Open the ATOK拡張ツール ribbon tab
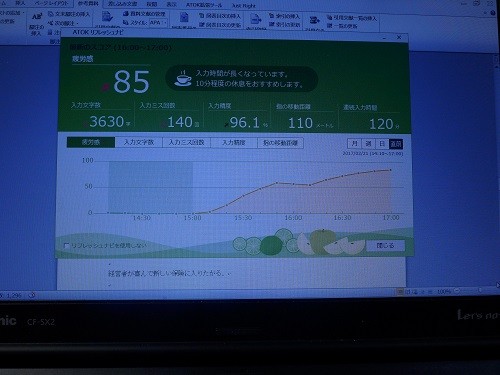500x375 pixels. pyautogui.click(x=204, y=5)
